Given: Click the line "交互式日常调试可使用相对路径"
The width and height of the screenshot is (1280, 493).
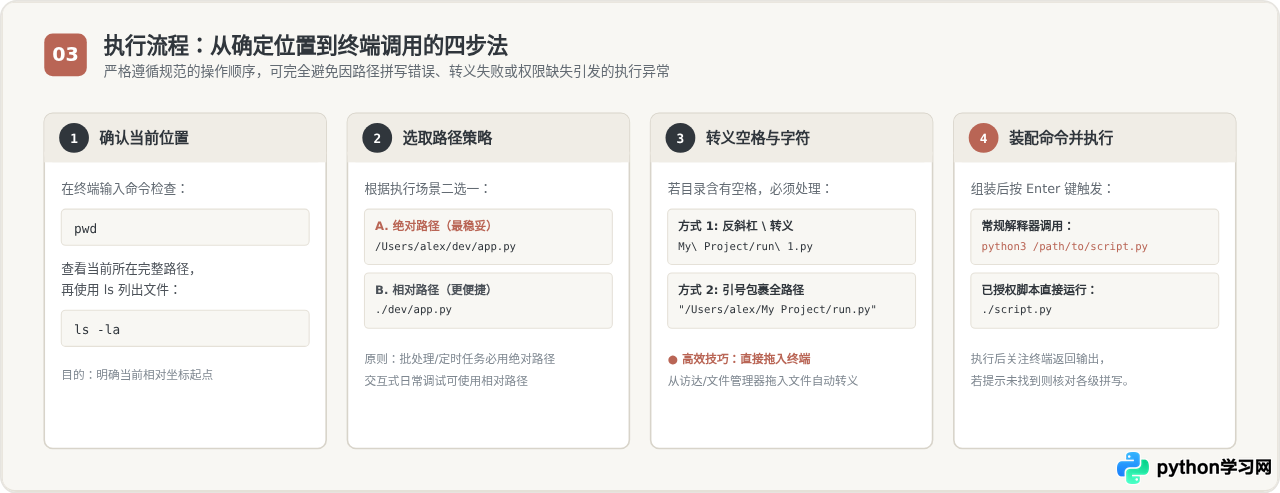Looking at the screenshot, I should tap(446, 381).
